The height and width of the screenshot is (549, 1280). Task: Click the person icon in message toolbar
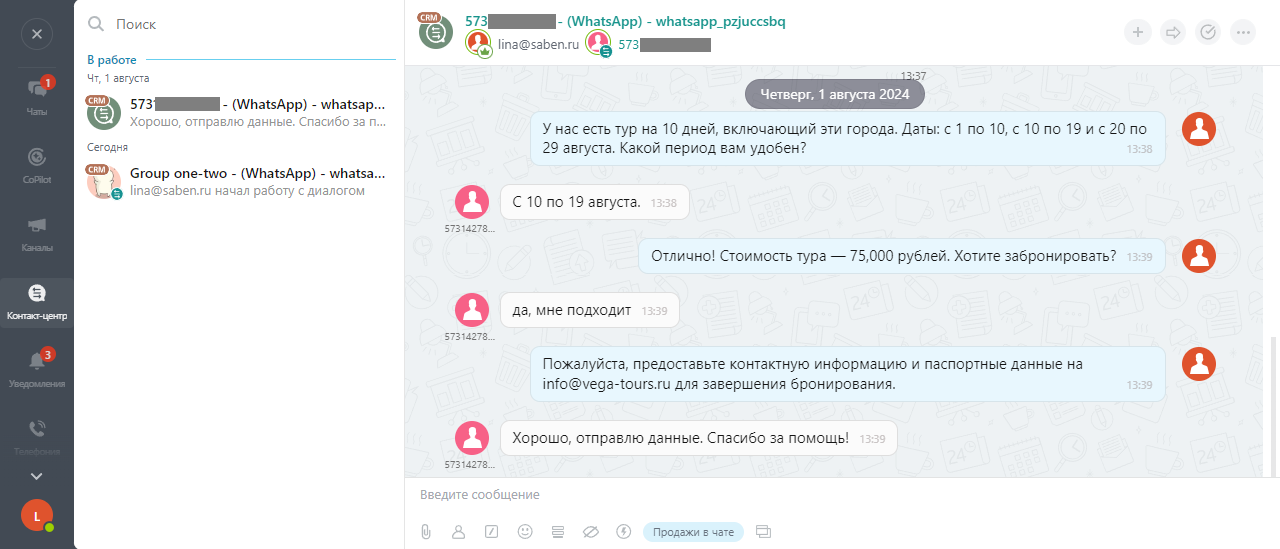point(458,532)
